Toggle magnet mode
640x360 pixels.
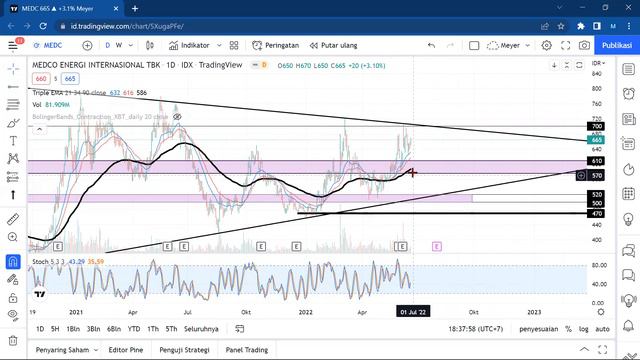click(13, 261)
